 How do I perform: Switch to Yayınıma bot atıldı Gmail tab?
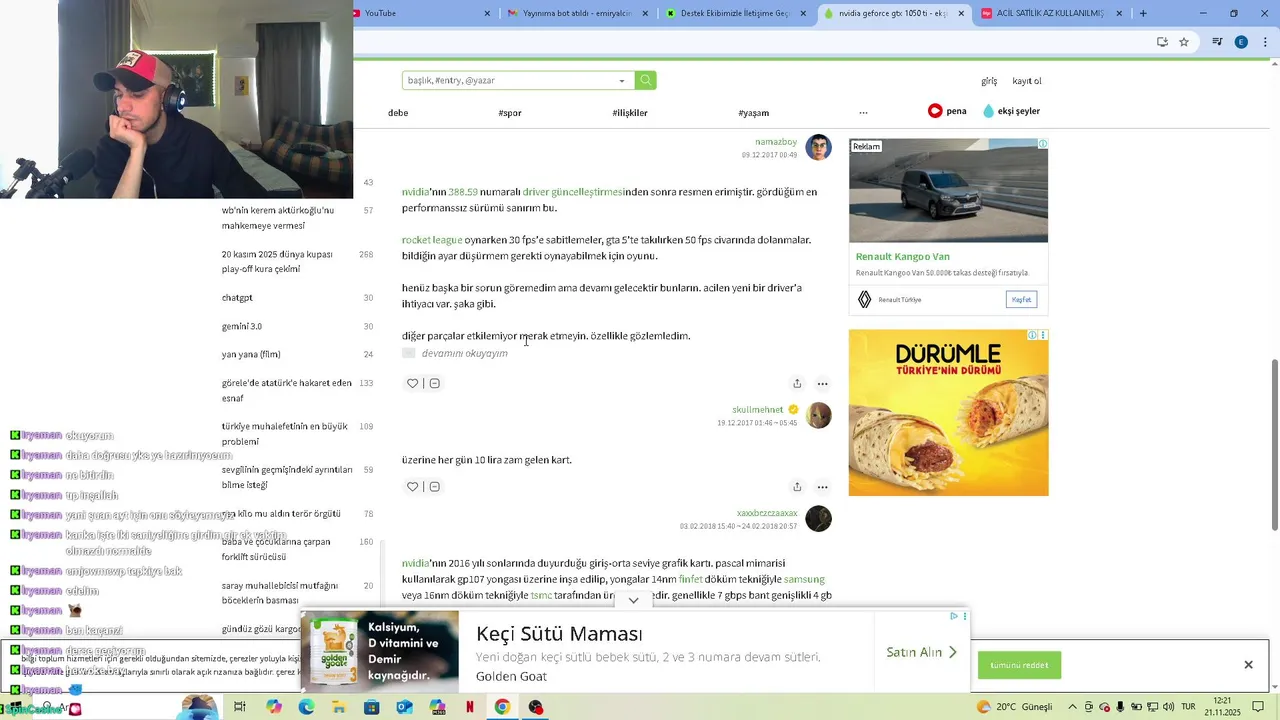(578, 13)
